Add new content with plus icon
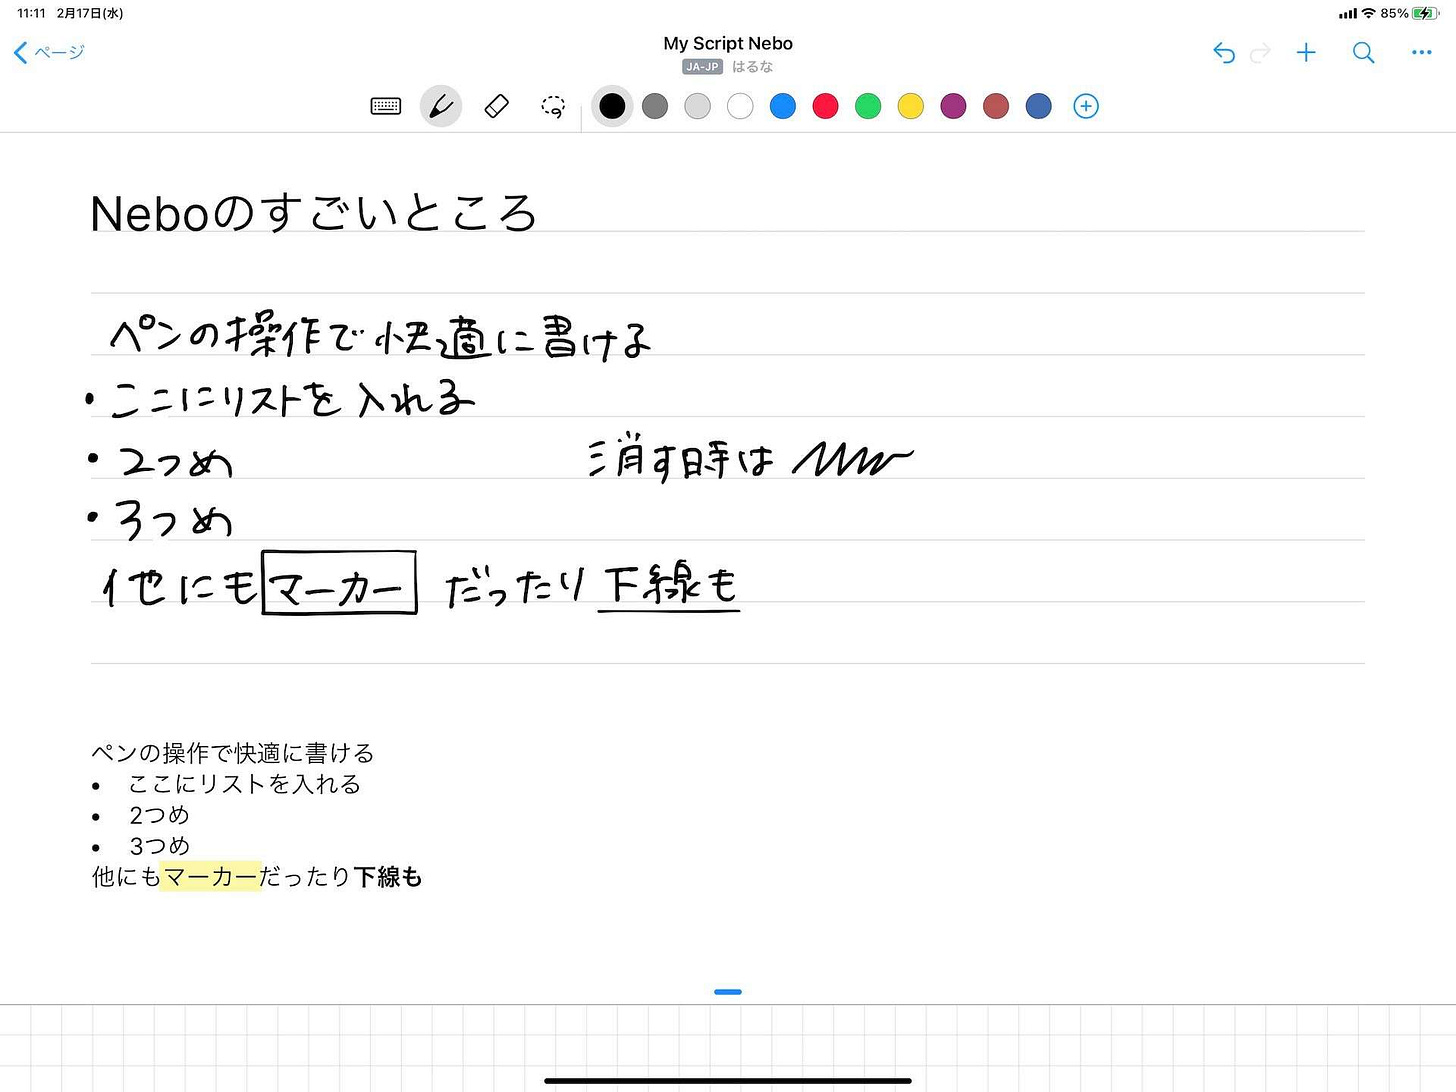1456x1092 pixels. (x=1306, y=52)
